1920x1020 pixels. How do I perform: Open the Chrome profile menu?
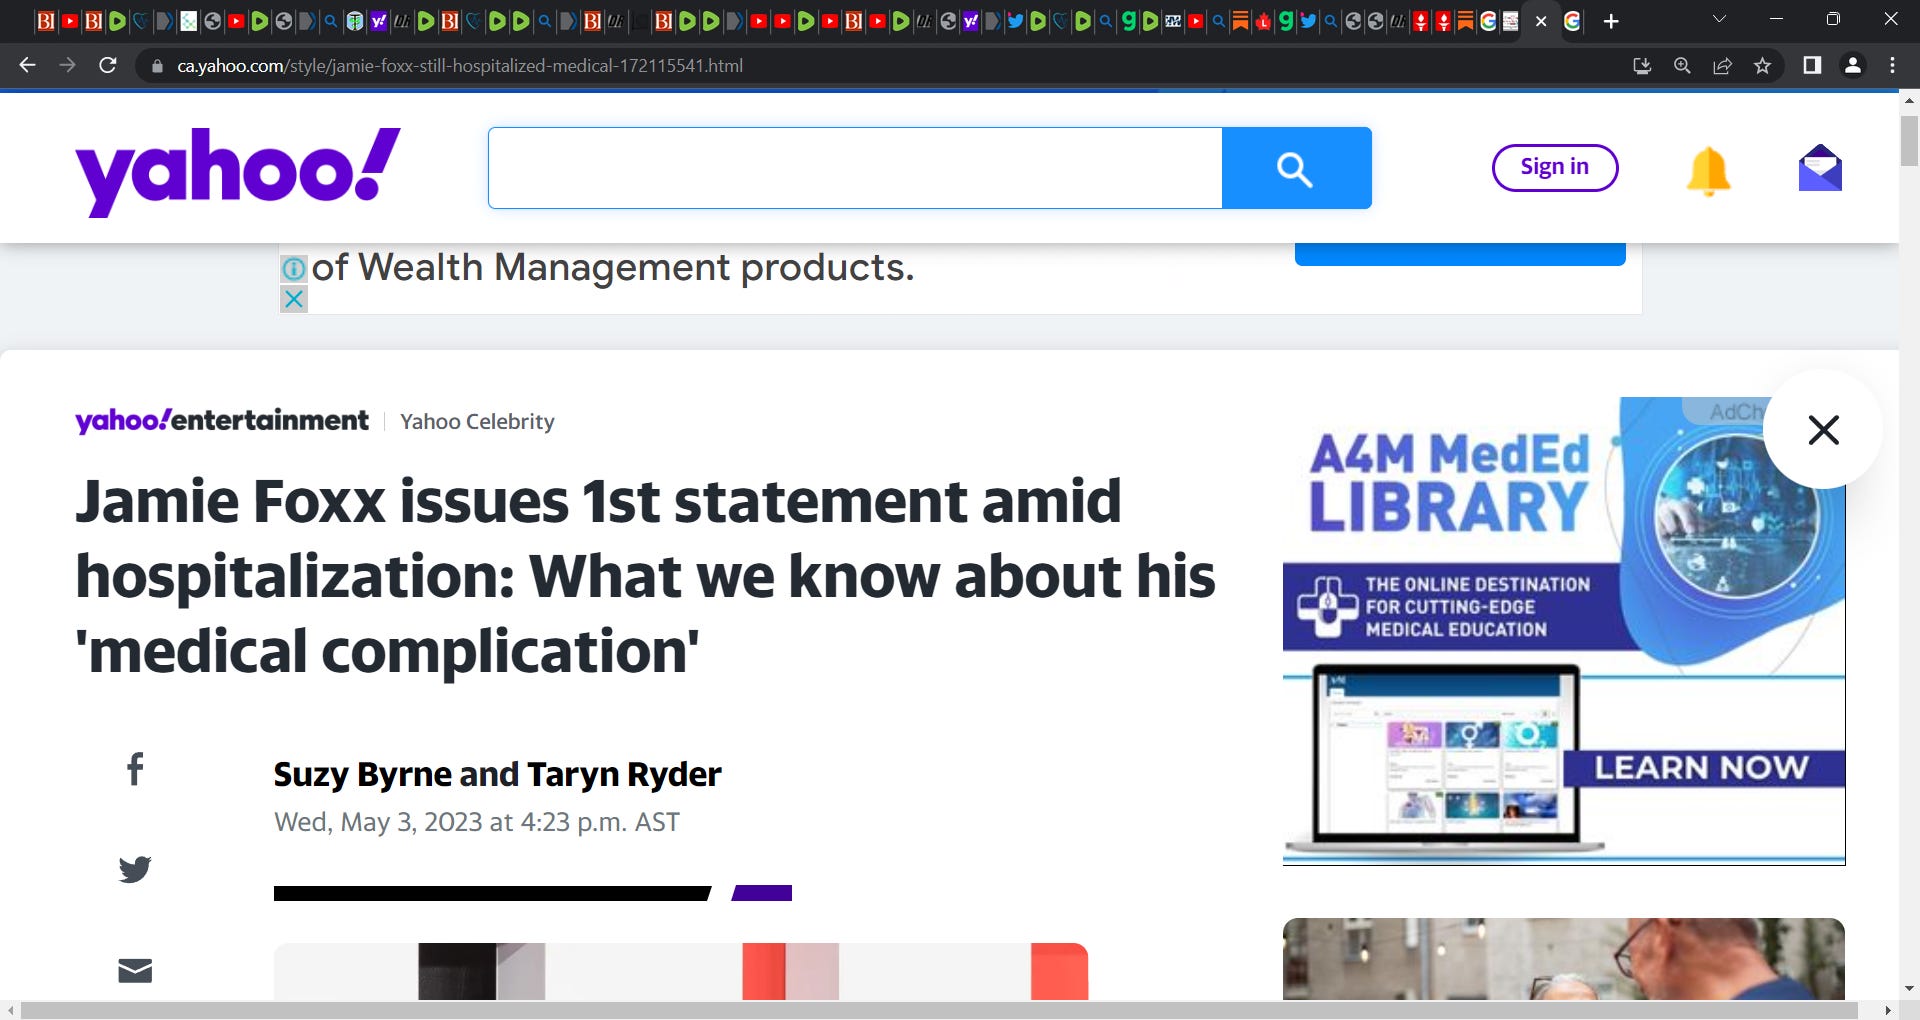1852,65
